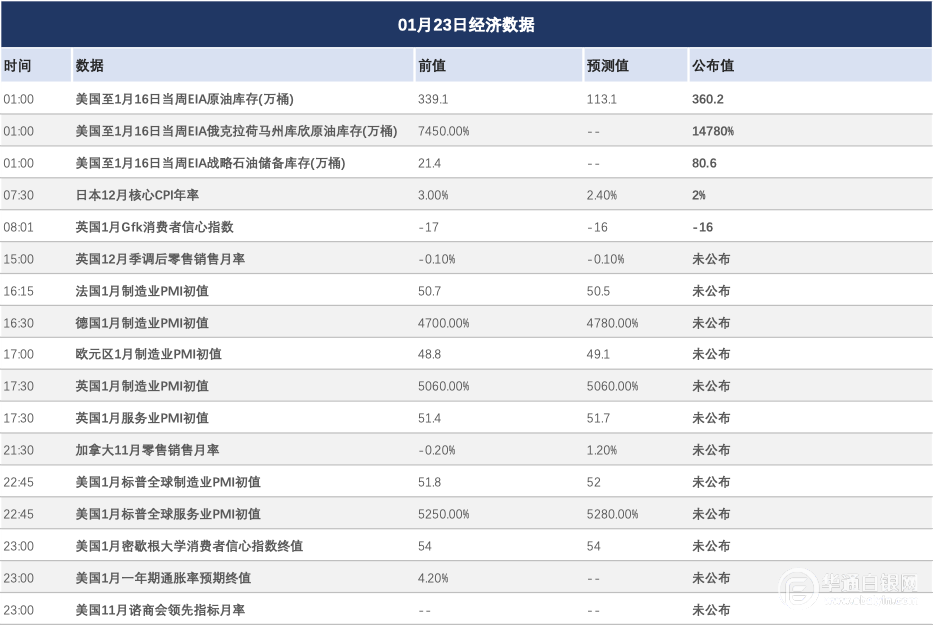Image resolution: width=933 pixels, height=625 pixels.
Task: Click the 预测值 column header
Action: tap(607, 66)
